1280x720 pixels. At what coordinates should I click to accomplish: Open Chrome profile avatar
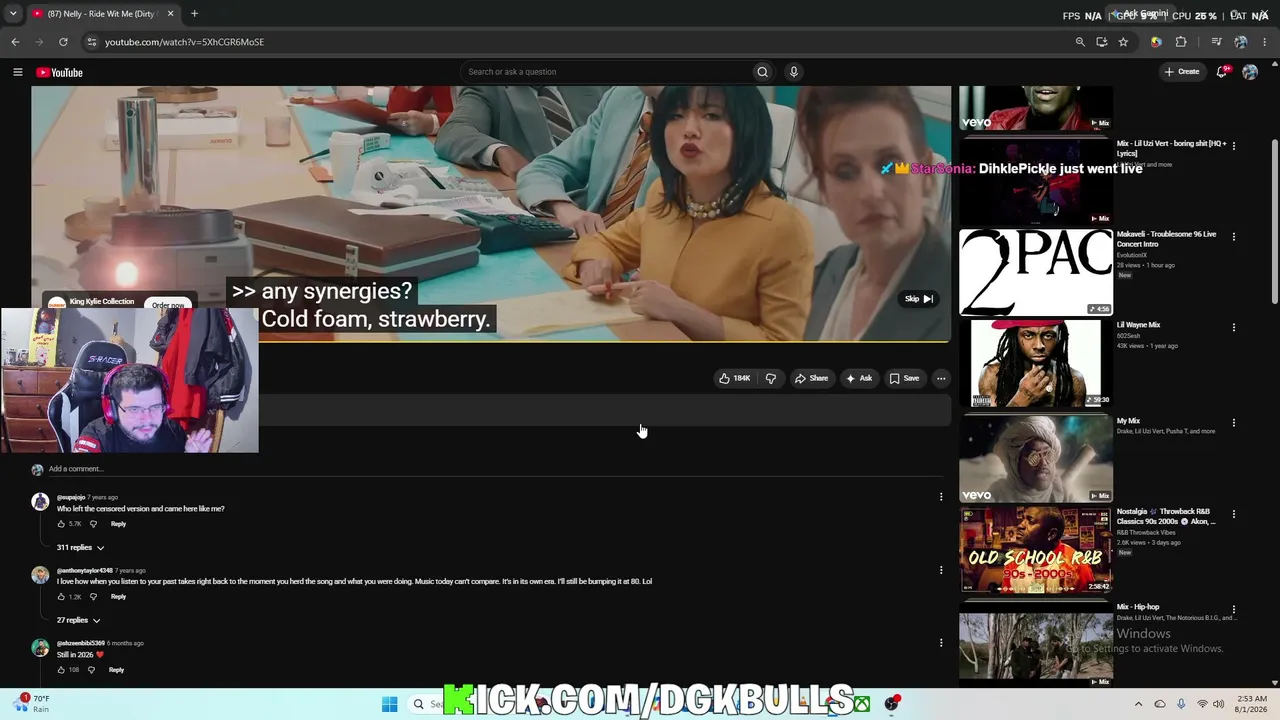click(x=1241, y=42)
